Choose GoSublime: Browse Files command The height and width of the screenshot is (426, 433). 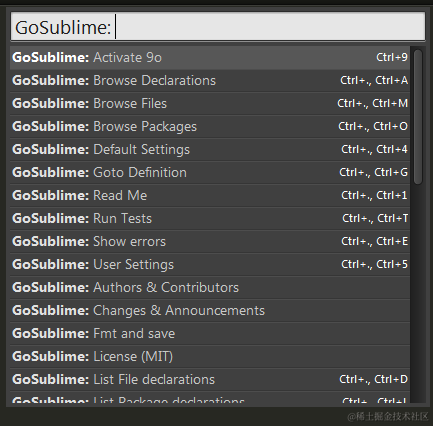click(x=210, y=104)
